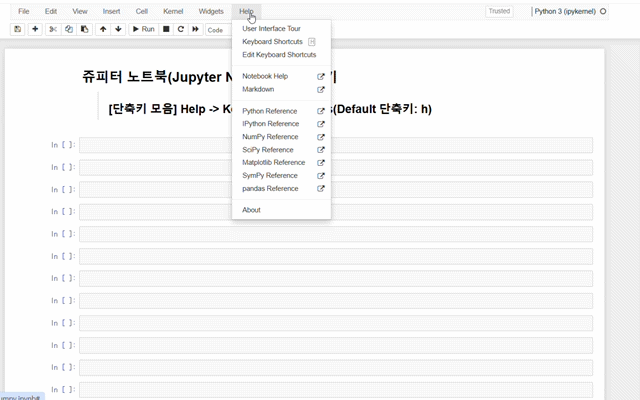Click external link icon beside NumPy Reference
Screen dimensions: 640x400
point(321,137)
